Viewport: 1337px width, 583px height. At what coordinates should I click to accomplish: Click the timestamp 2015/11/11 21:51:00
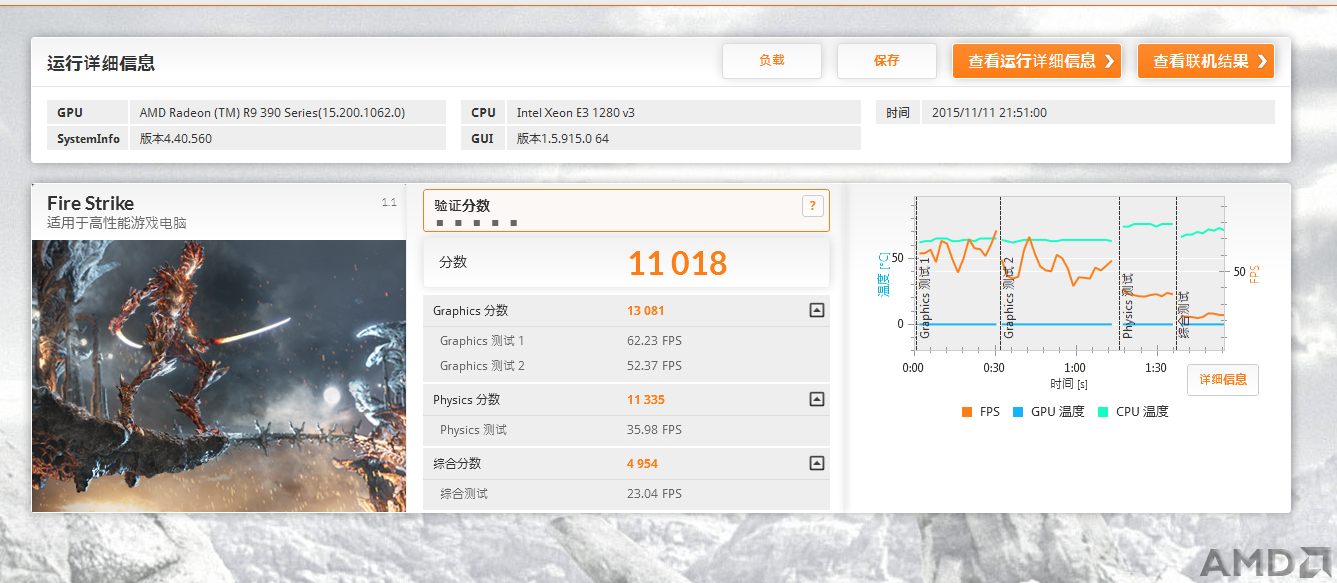click(x=988, y=113)
